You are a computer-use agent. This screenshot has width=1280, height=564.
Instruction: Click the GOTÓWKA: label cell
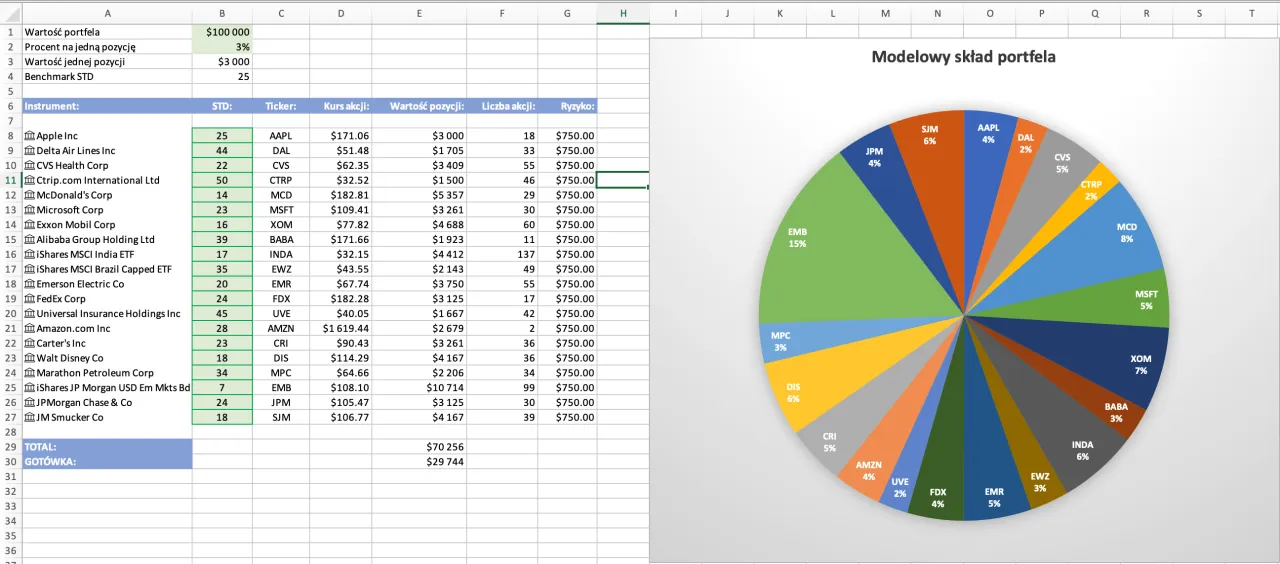107,461
